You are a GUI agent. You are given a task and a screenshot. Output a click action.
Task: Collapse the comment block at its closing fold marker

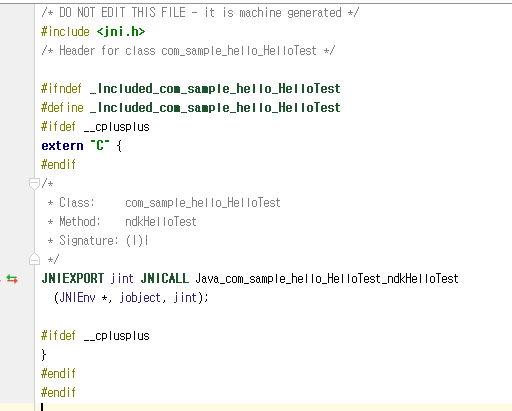tap(34, 259)
